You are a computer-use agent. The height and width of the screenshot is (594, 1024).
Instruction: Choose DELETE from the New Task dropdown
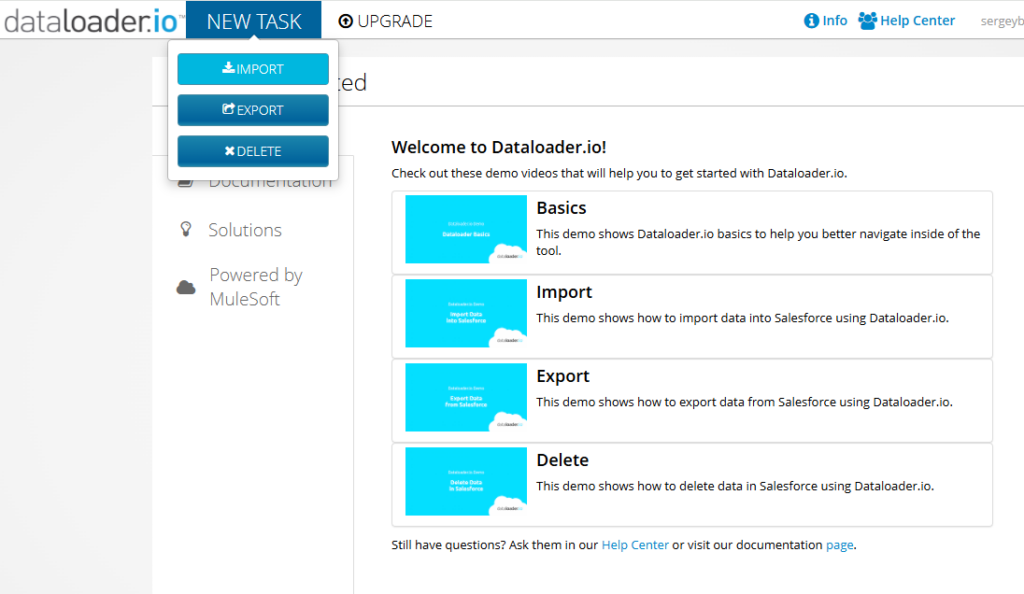(253, 151)
